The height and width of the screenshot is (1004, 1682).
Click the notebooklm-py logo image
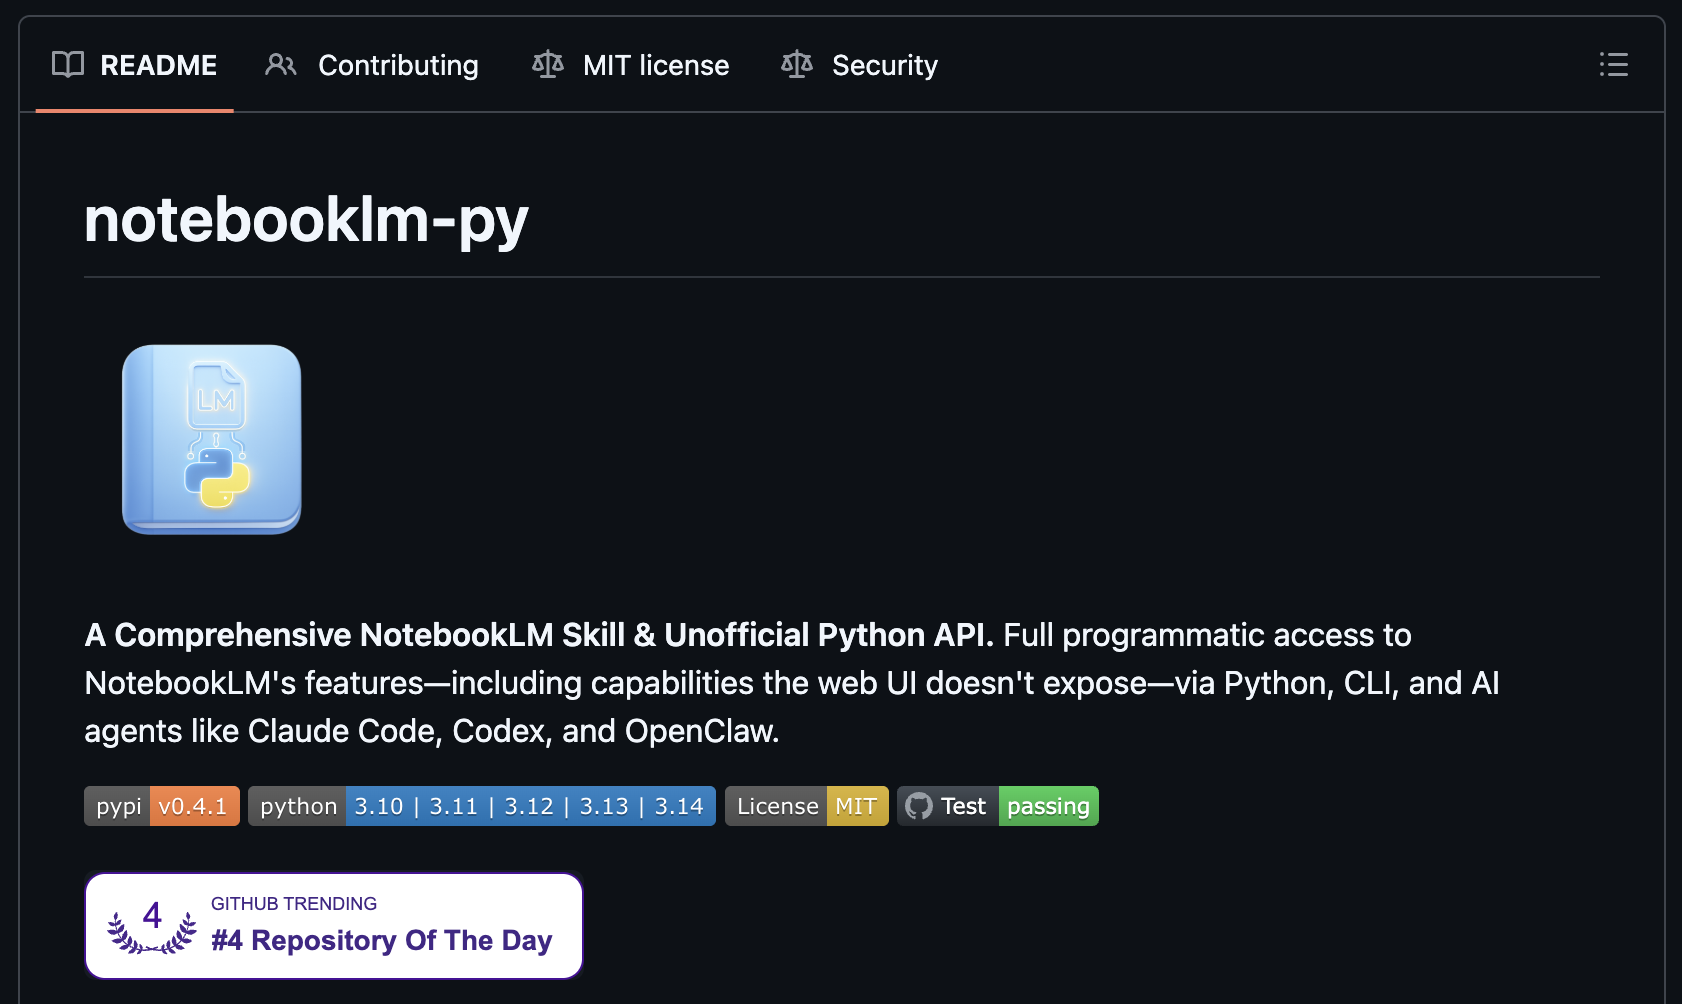click(211, 440)
